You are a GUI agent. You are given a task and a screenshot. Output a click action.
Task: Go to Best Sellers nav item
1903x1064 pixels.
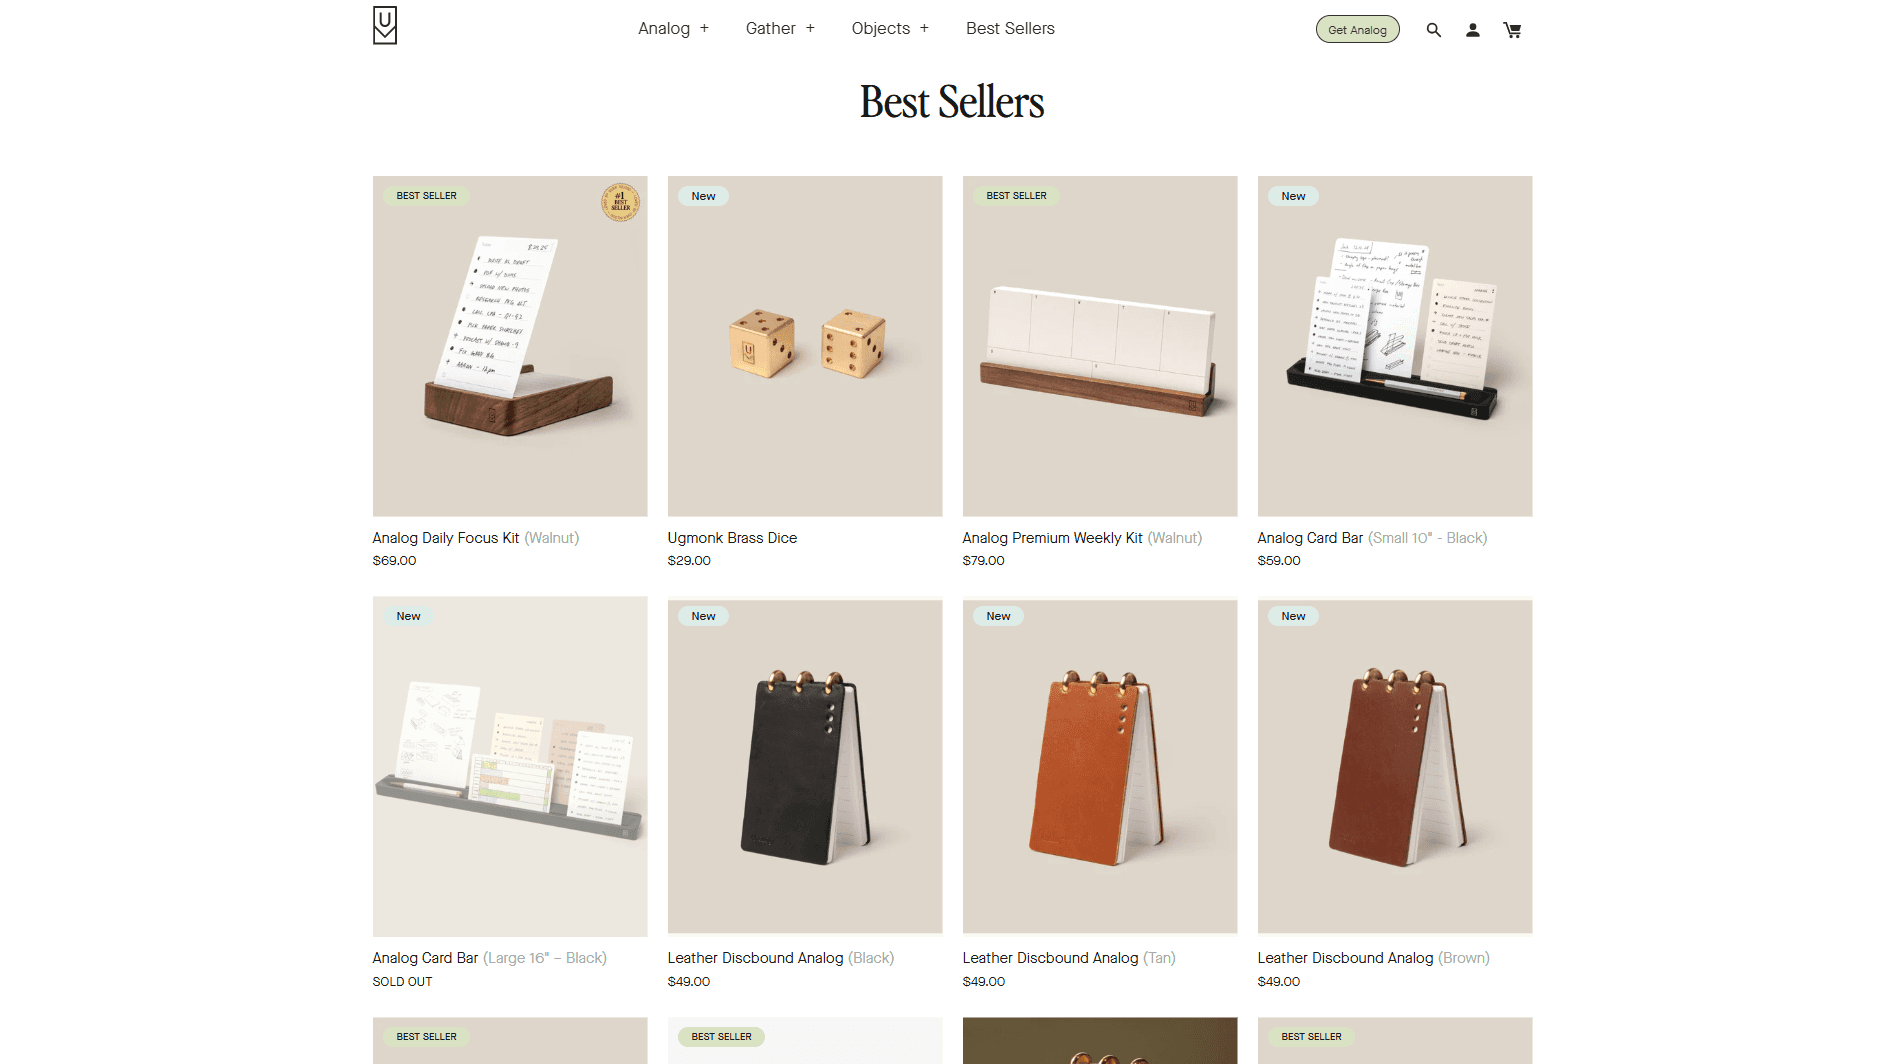(1010, 28)
